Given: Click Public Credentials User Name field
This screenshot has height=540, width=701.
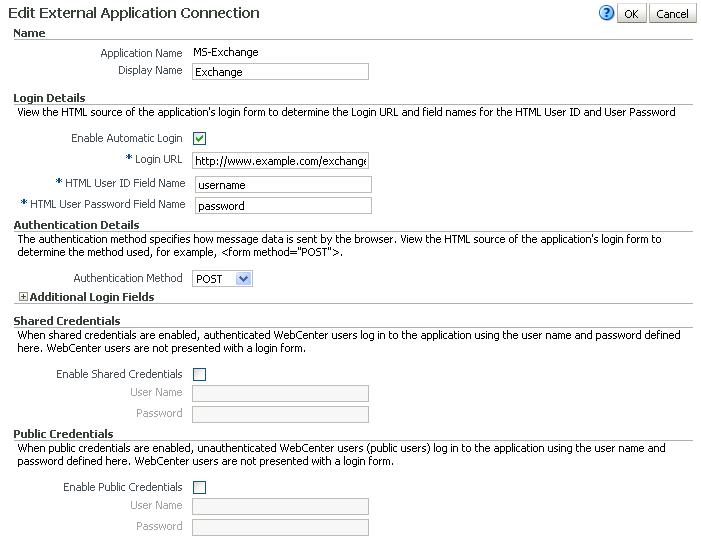Looking at the screenshot, I should [280, 506].
